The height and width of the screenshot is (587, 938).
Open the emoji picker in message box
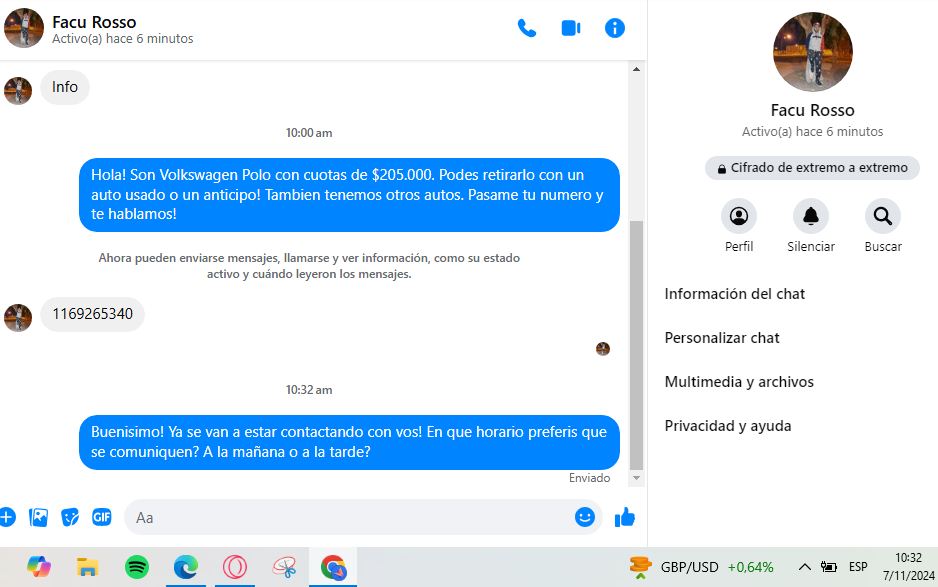[584, 517]
